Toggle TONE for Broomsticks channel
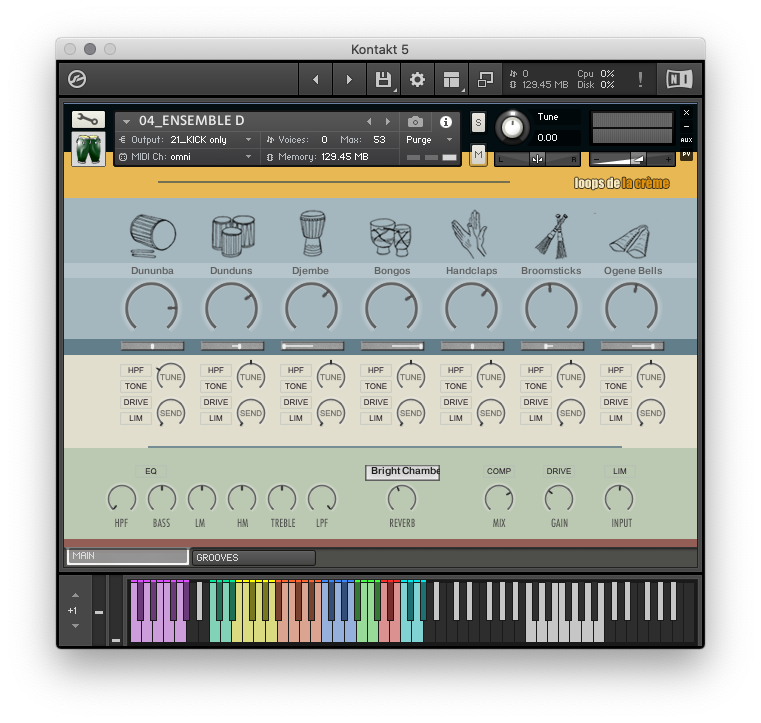 (x=536, y=386)
